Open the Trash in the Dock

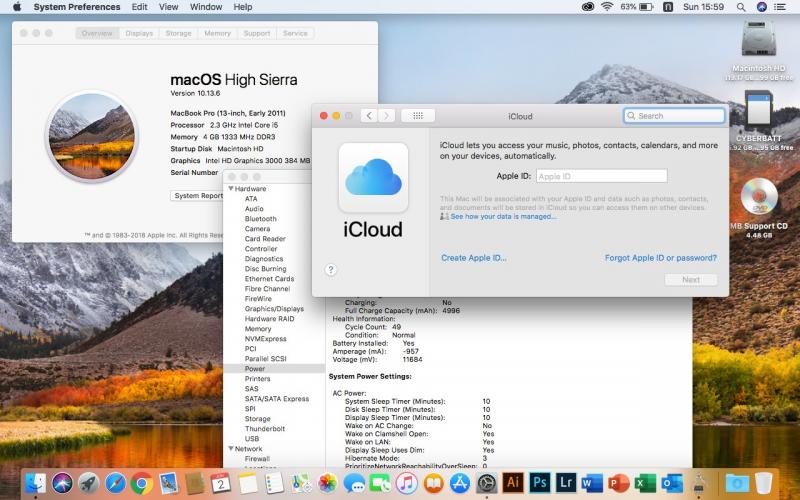pos(764,483)
